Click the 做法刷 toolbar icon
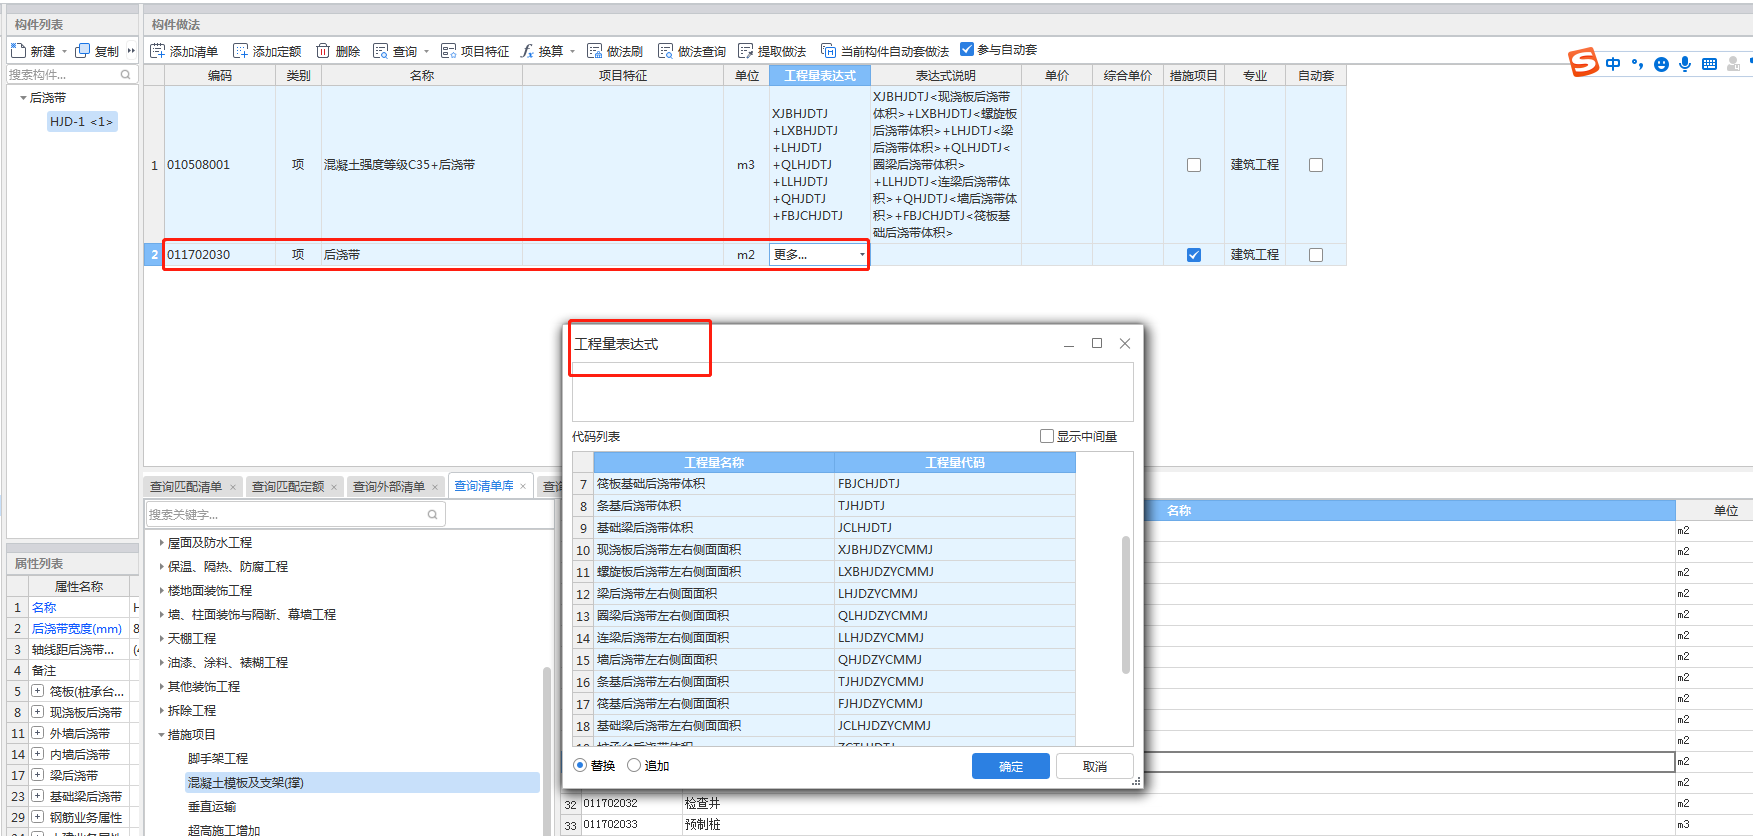1753x836 pixels. coord(594,51)
